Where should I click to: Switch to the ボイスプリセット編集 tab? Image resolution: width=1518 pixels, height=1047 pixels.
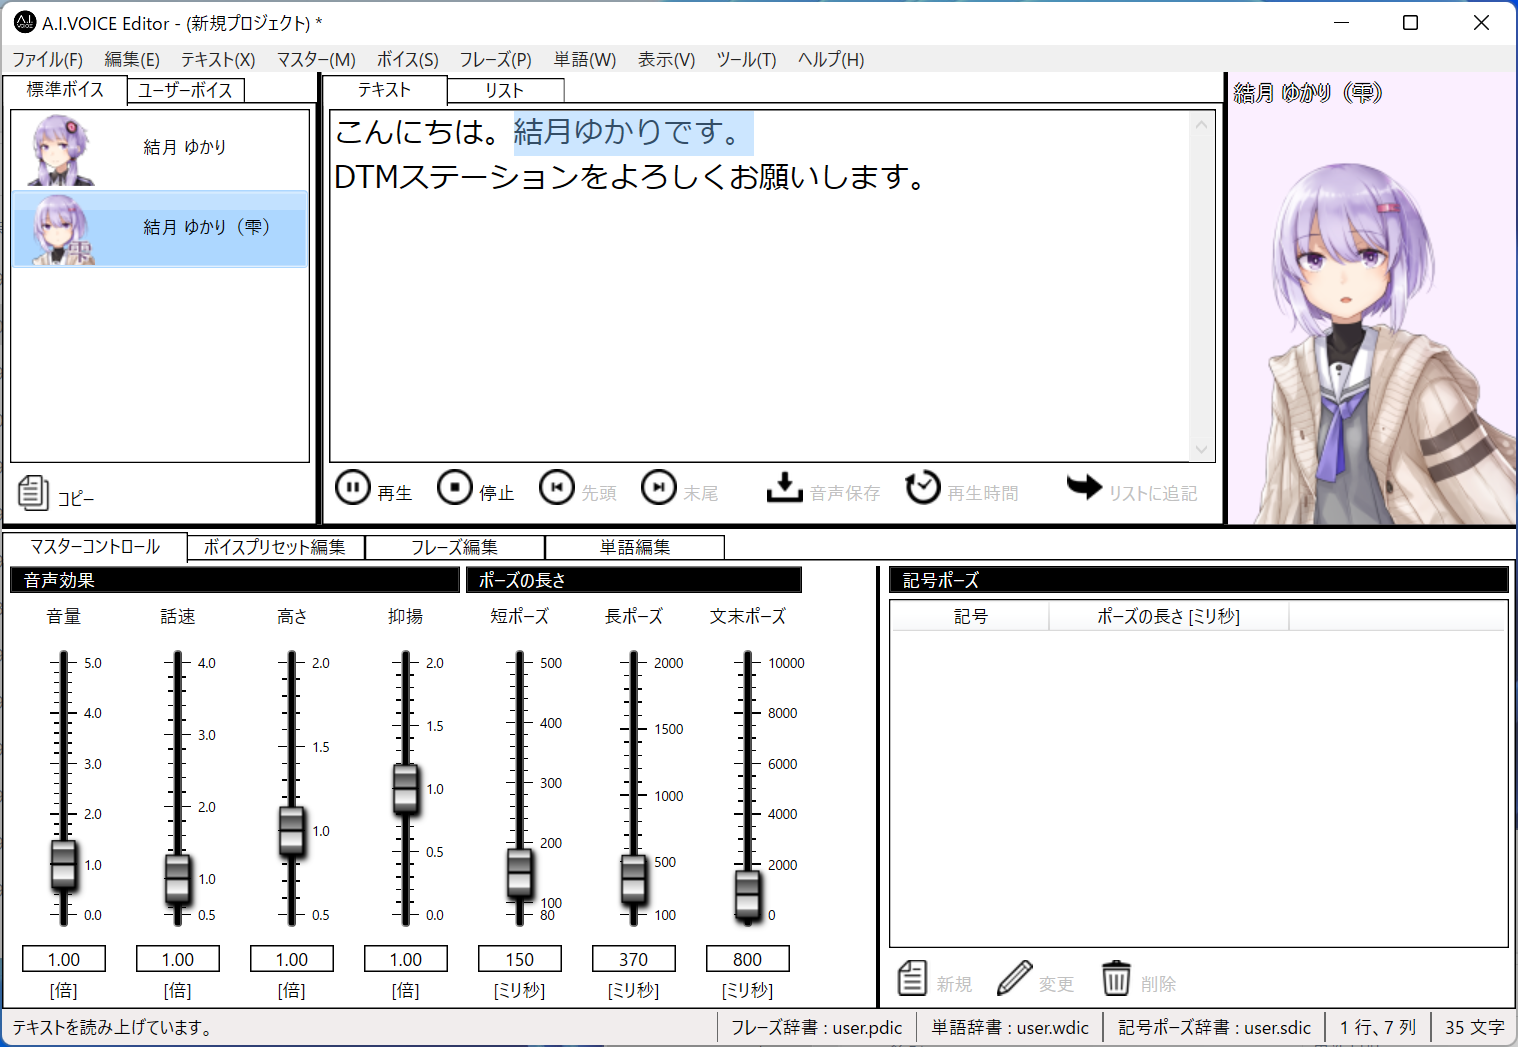(x=275, y=547)
